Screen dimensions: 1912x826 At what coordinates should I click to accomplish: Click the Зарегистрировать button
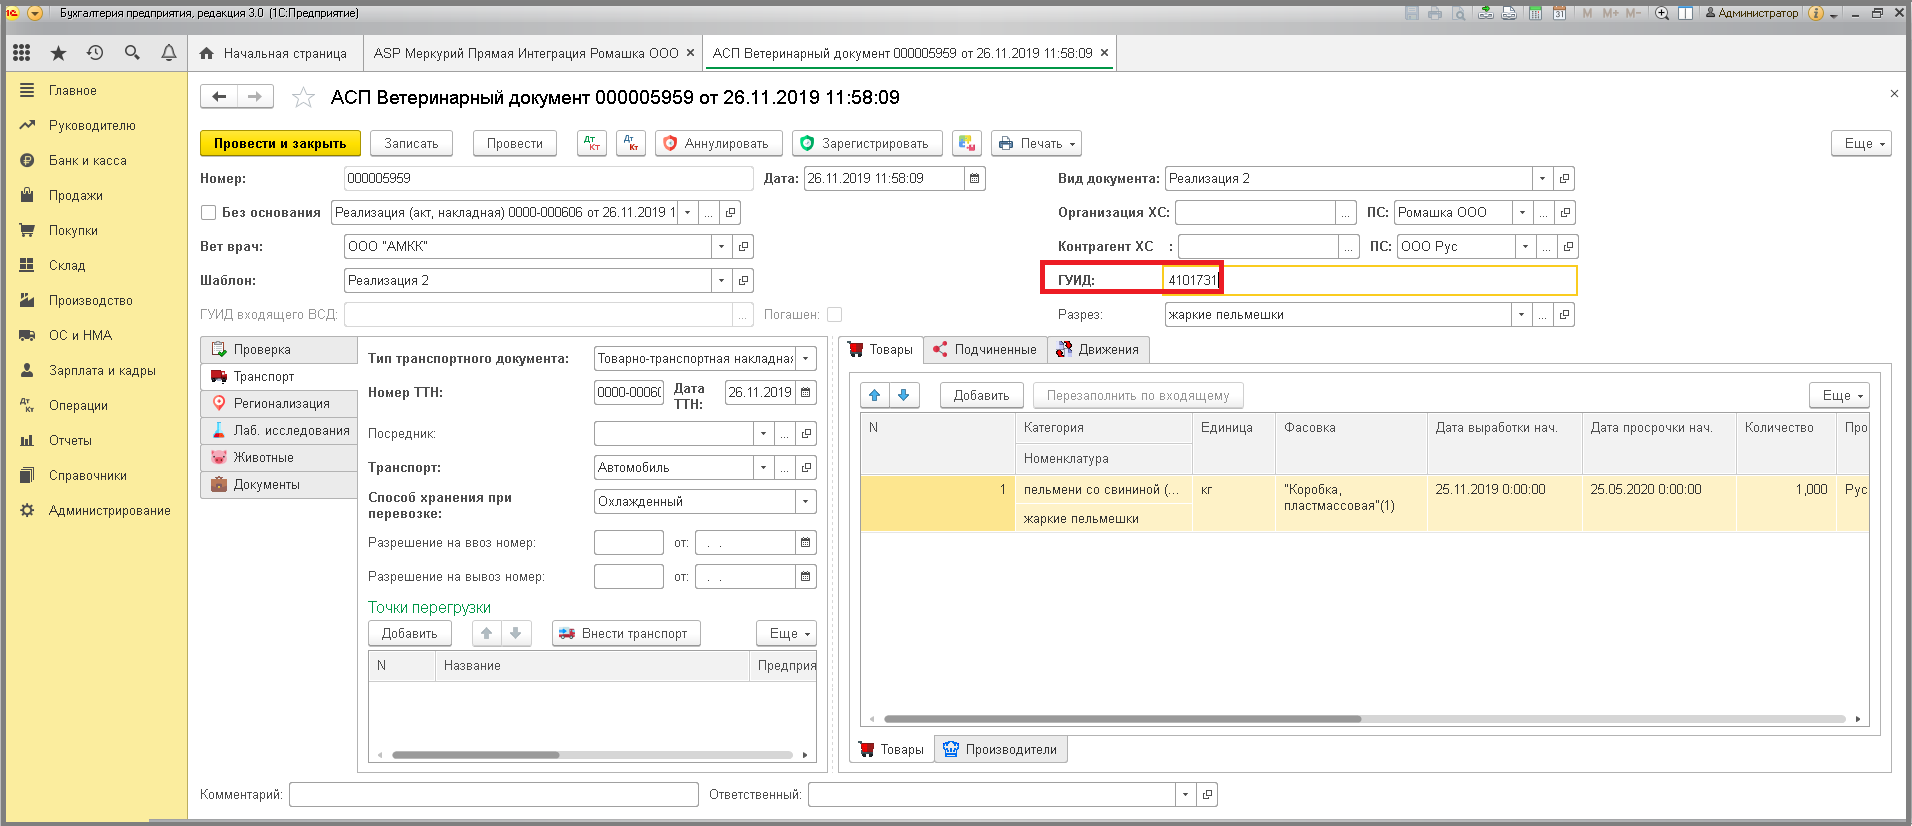click(x=867, y=143)
